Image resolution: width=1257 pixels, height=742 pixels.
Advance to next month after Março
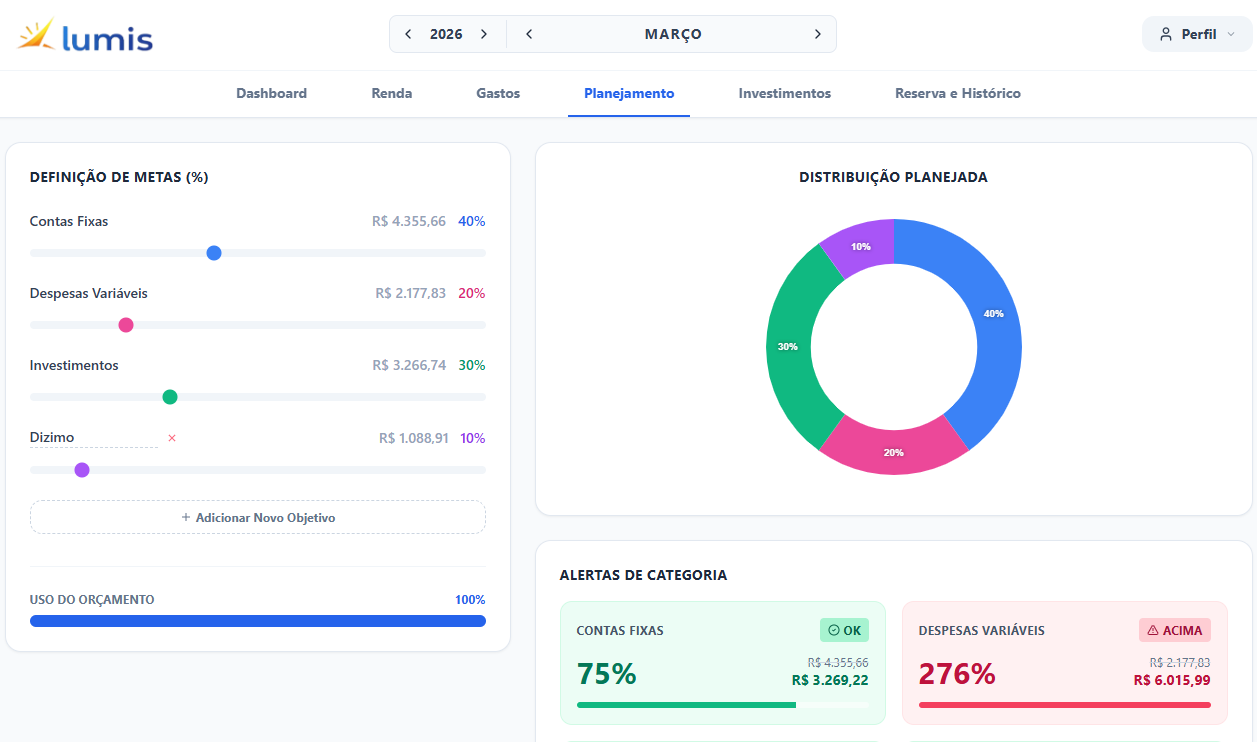point(817,34)
